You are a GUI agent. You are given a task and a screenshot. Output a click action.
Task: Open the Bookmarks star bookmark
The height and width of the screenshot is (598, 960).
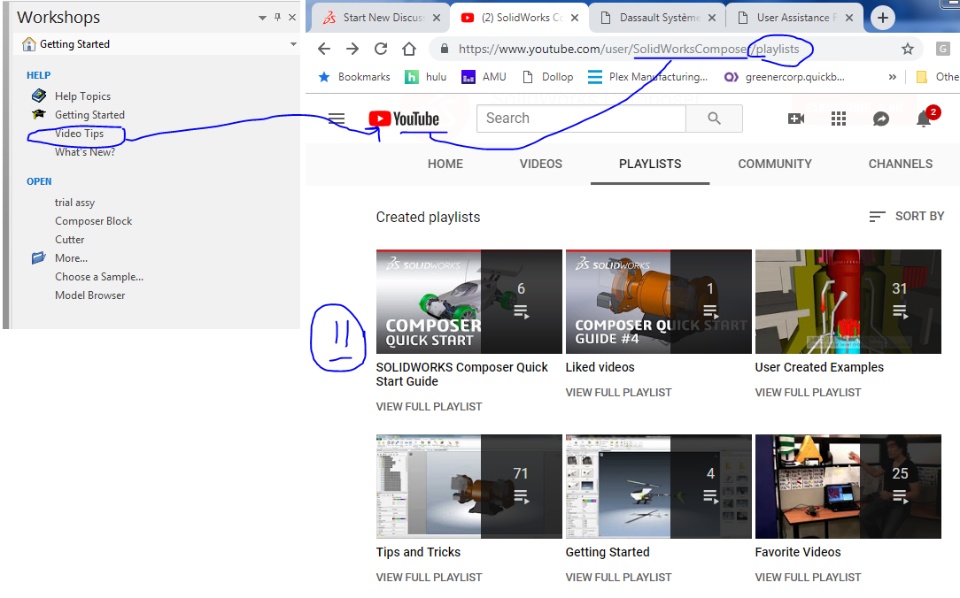coord(354,77)
